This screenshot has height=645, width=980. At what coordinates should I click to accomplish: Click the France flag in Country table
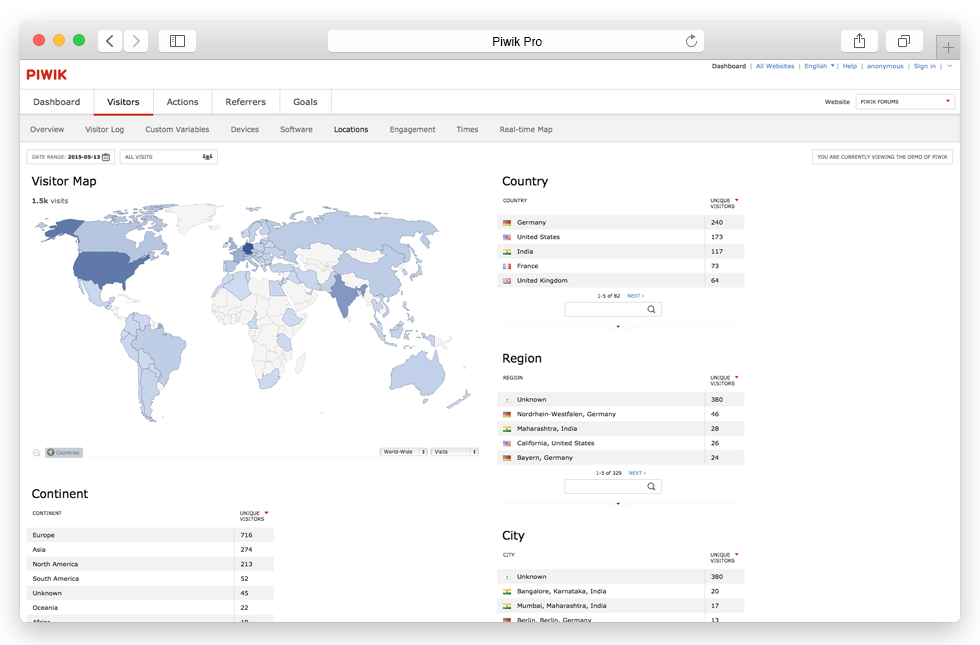(507, 266)
